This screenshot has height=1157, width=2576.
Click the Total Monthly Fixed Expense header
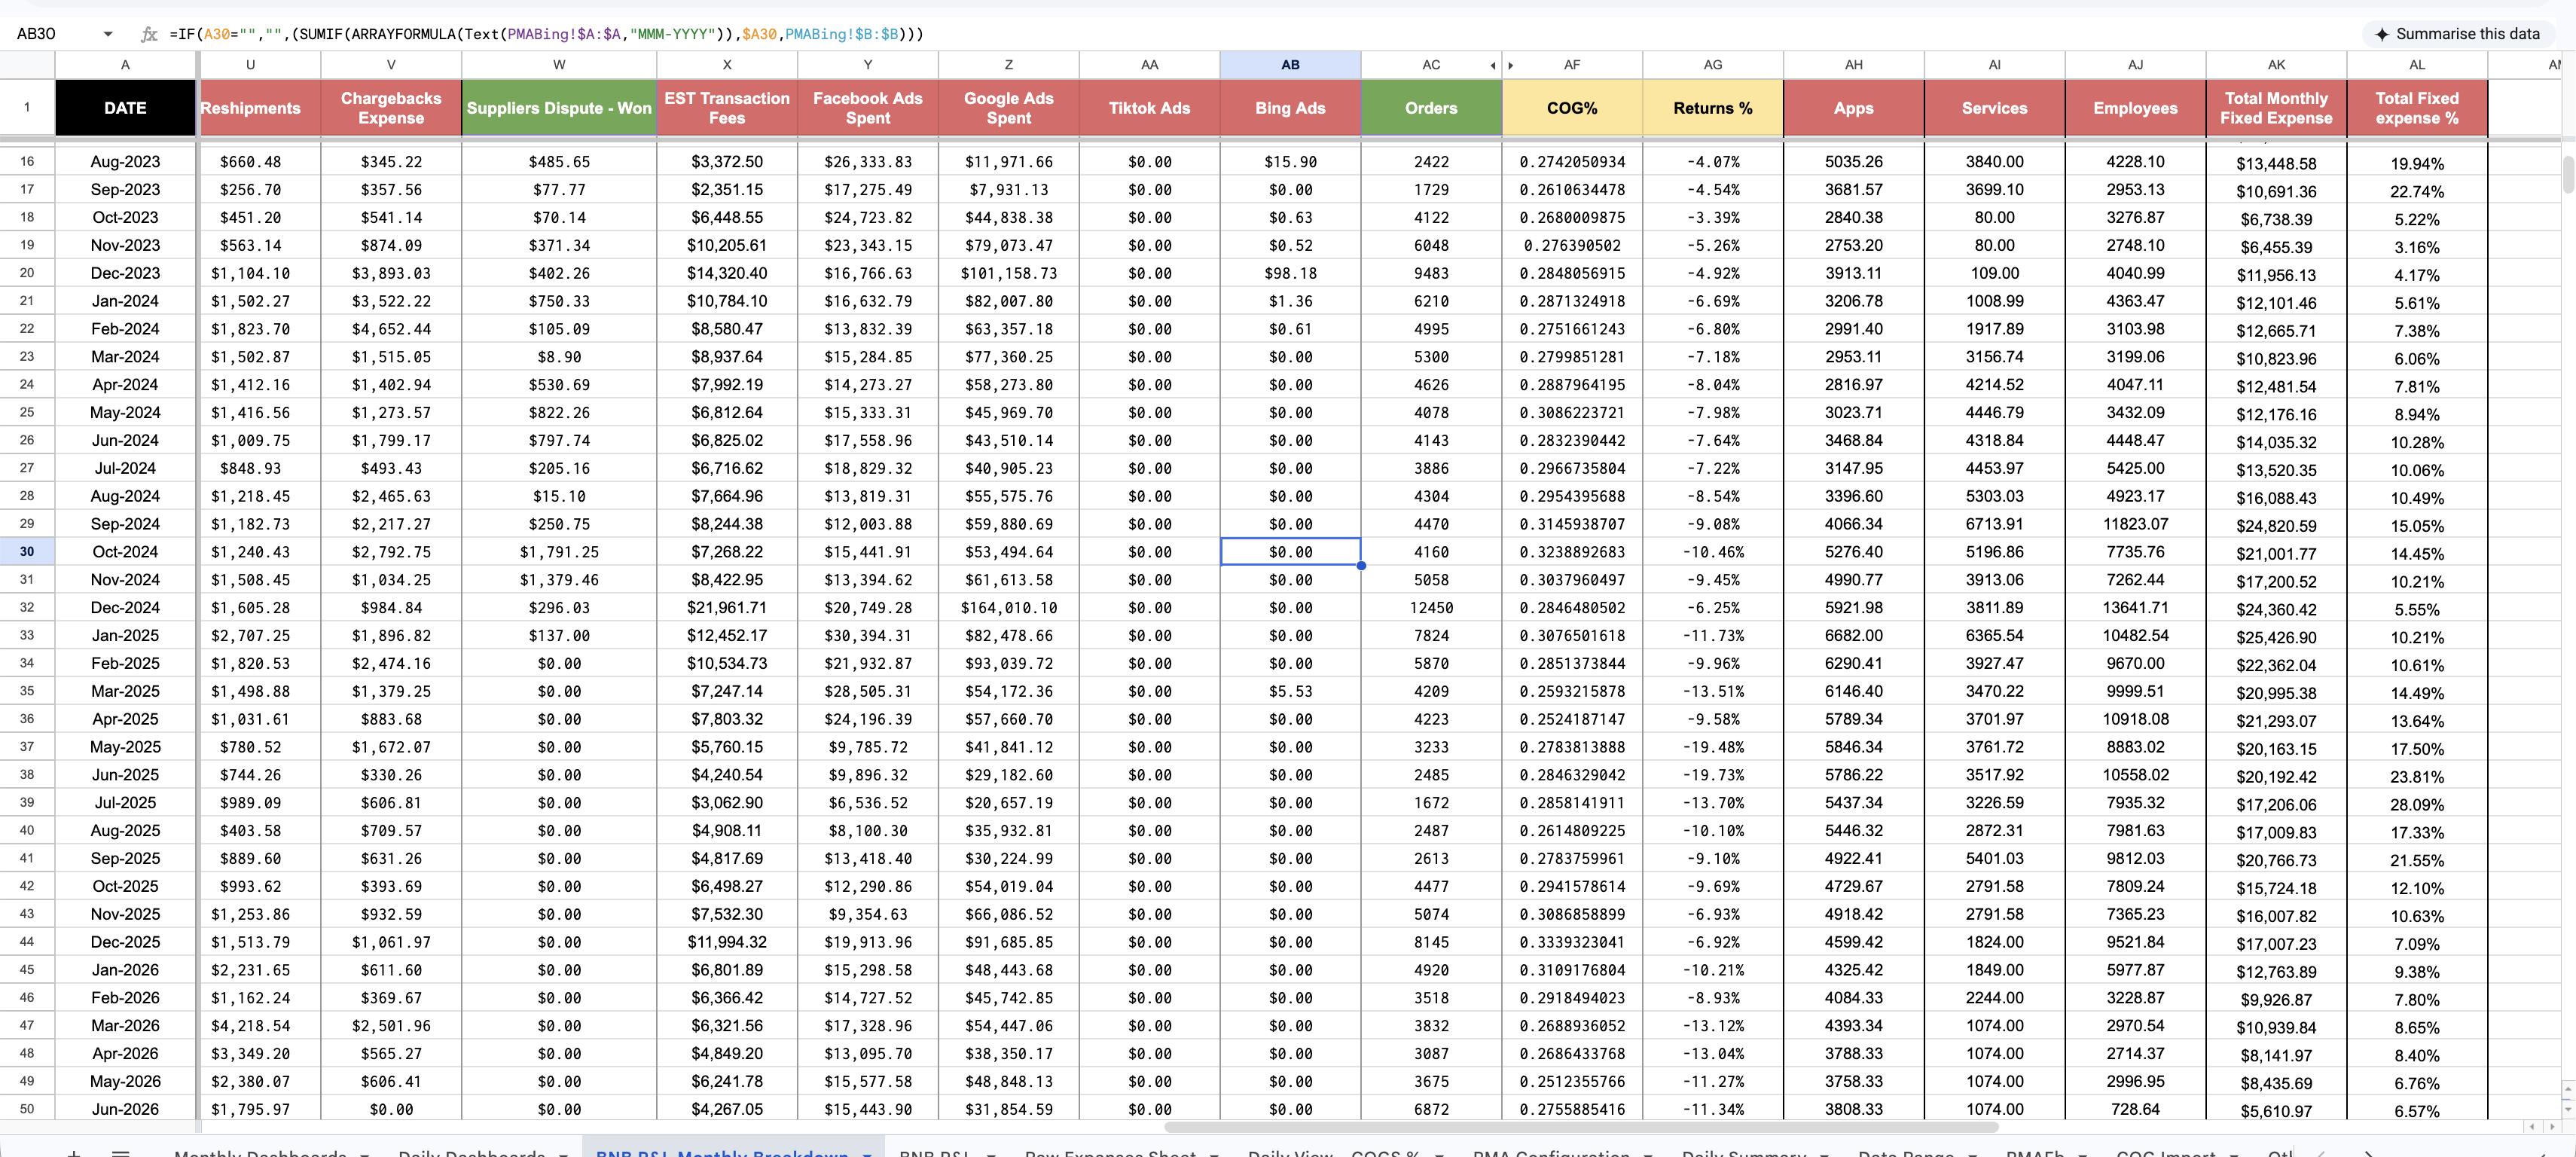coord(2276,108)
